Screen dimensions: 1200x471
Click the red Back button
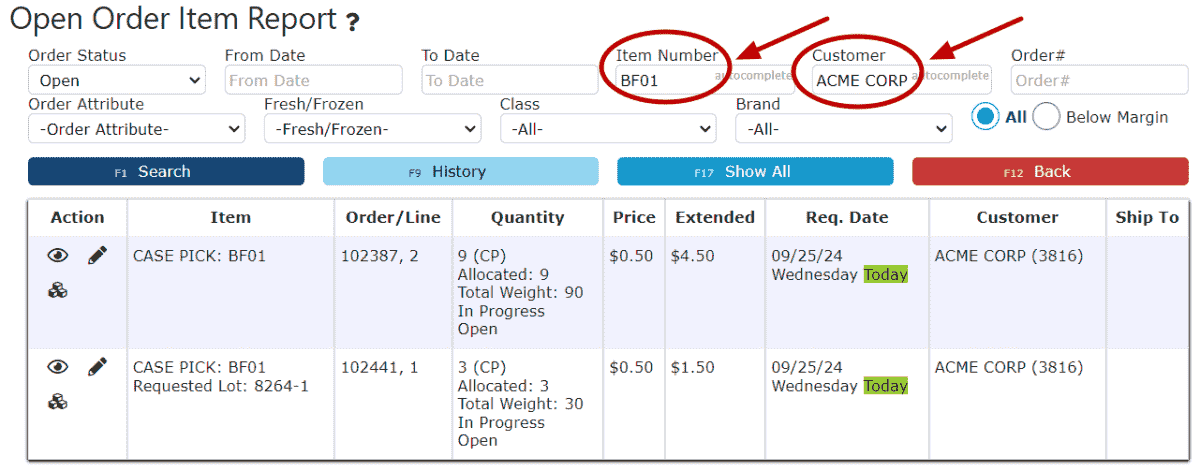(x=1050, y=172)
